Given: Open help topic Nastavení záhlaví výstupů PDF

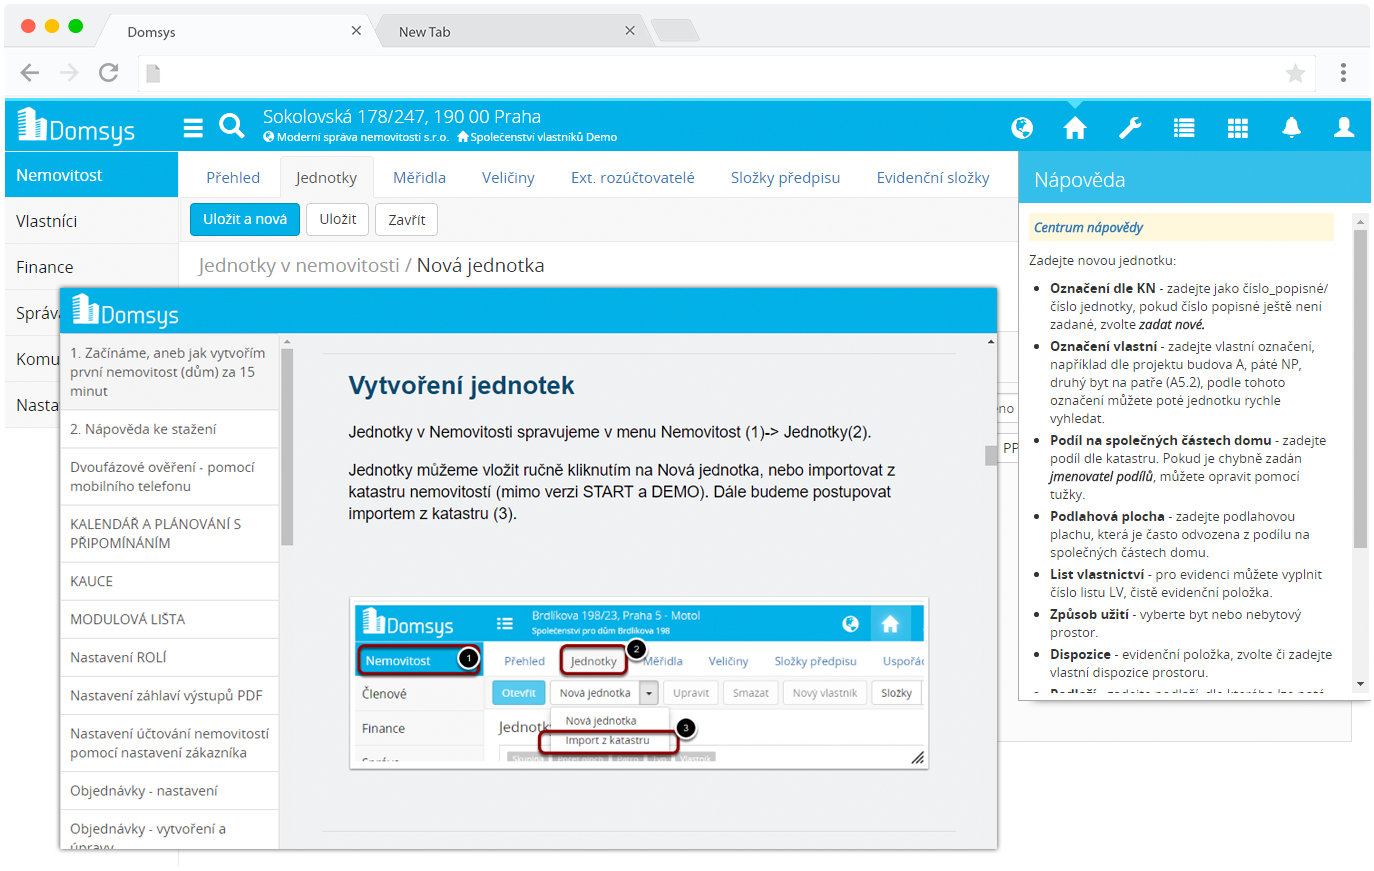Looking at the screenshot, I should click(169, 695).
